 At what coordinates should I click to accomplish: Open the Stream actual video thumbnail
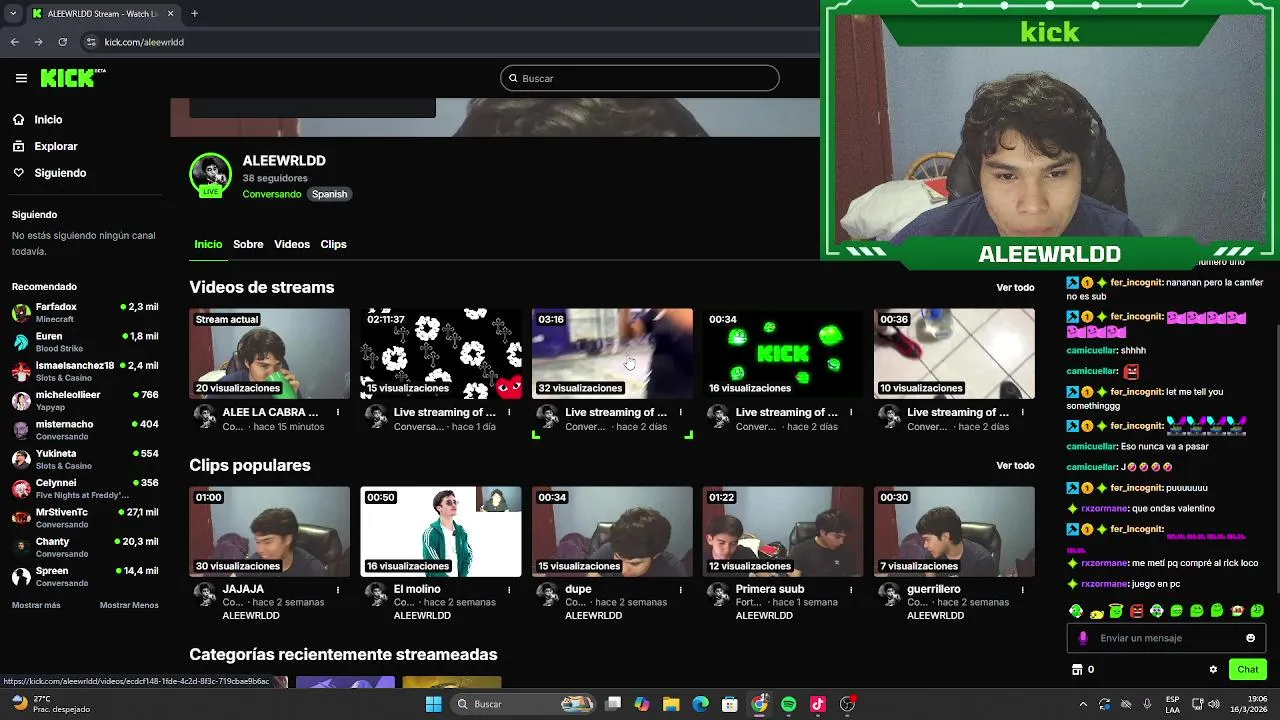(269, 353)
